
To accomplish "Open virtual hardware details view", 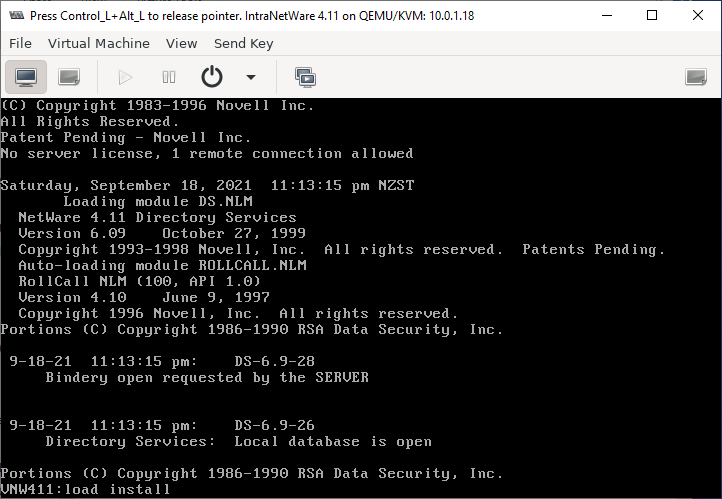I will pyautogui.click(x=69, y=77).
